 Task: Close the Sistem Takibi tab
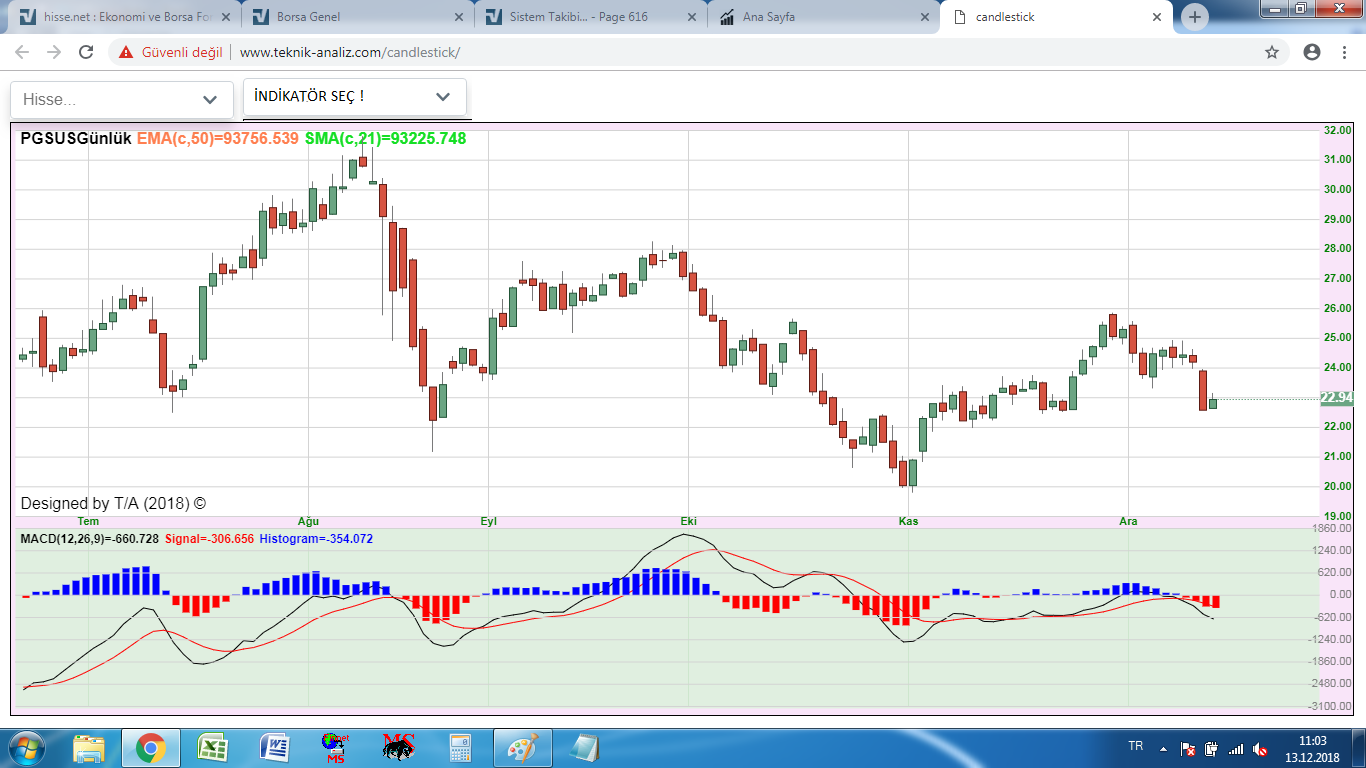[x=691, y=17]
